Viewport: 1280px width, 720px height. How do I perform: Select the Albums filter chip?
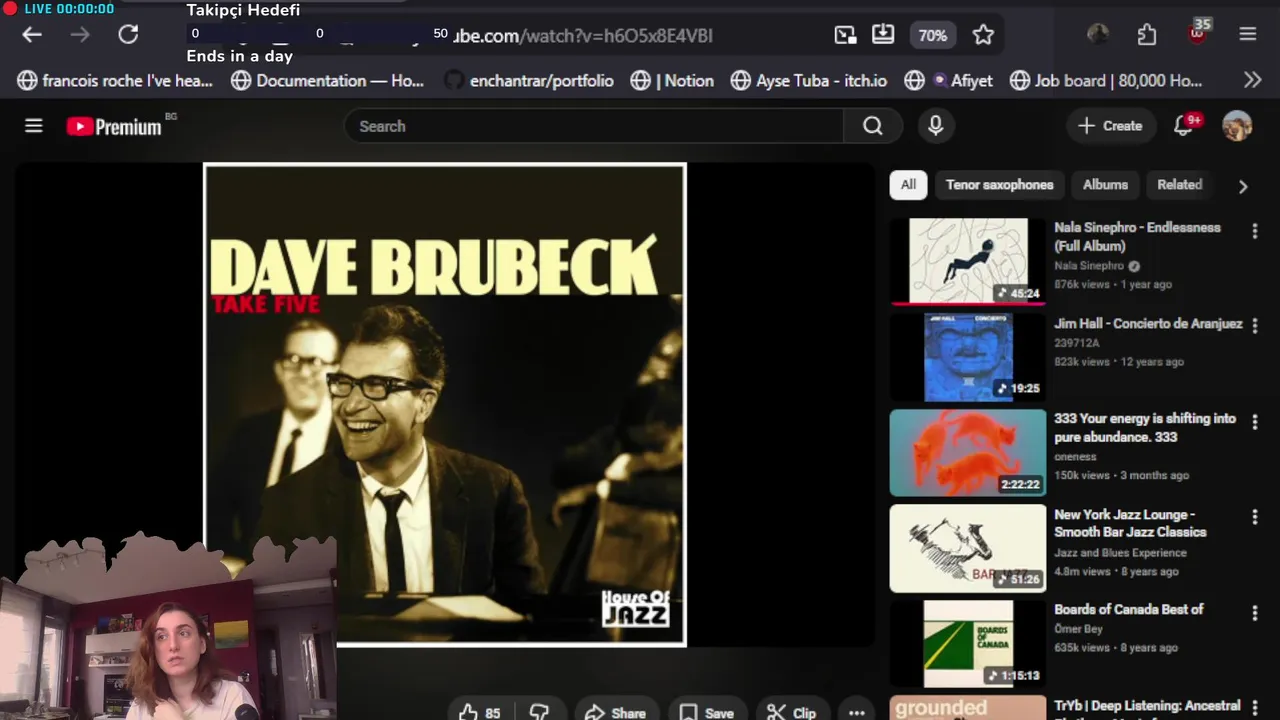[x=1105, y=184]
